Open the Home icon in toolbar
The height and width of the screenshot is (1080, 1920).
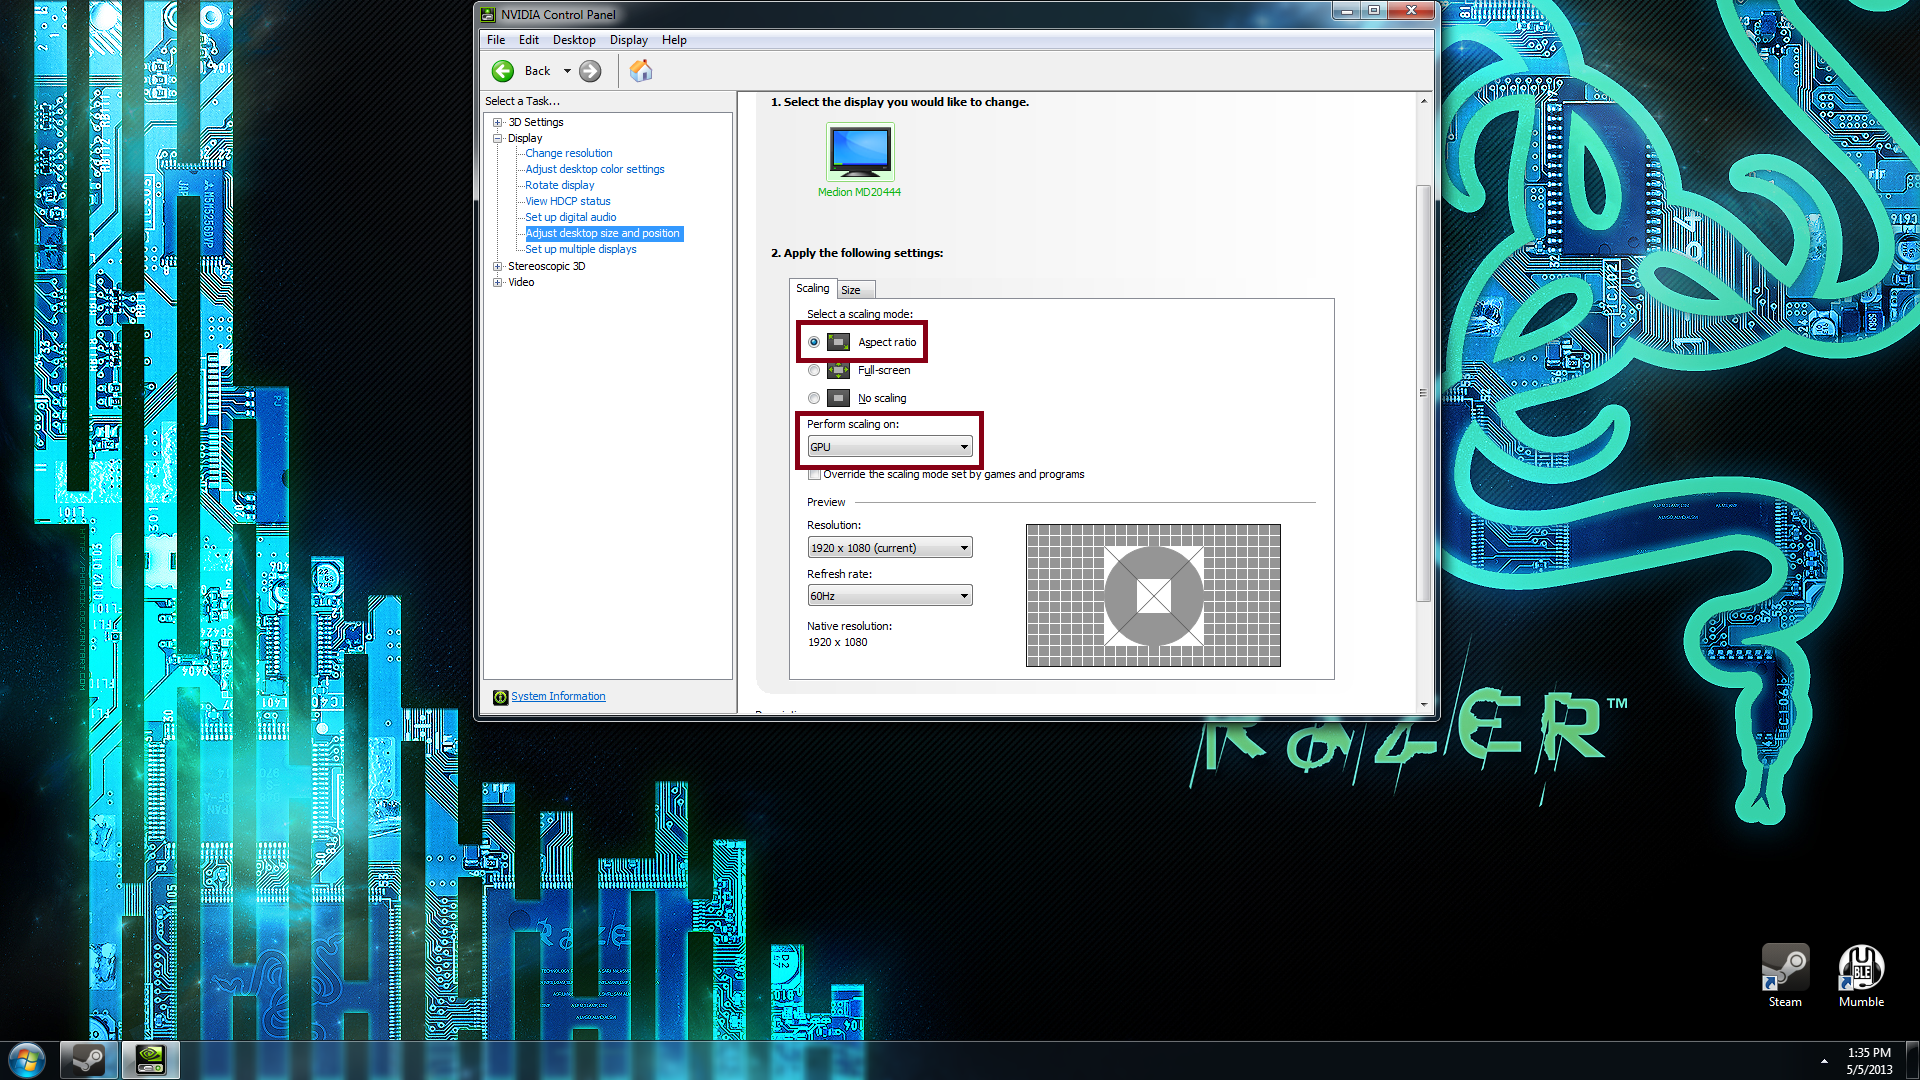click(x=641, y=71)
